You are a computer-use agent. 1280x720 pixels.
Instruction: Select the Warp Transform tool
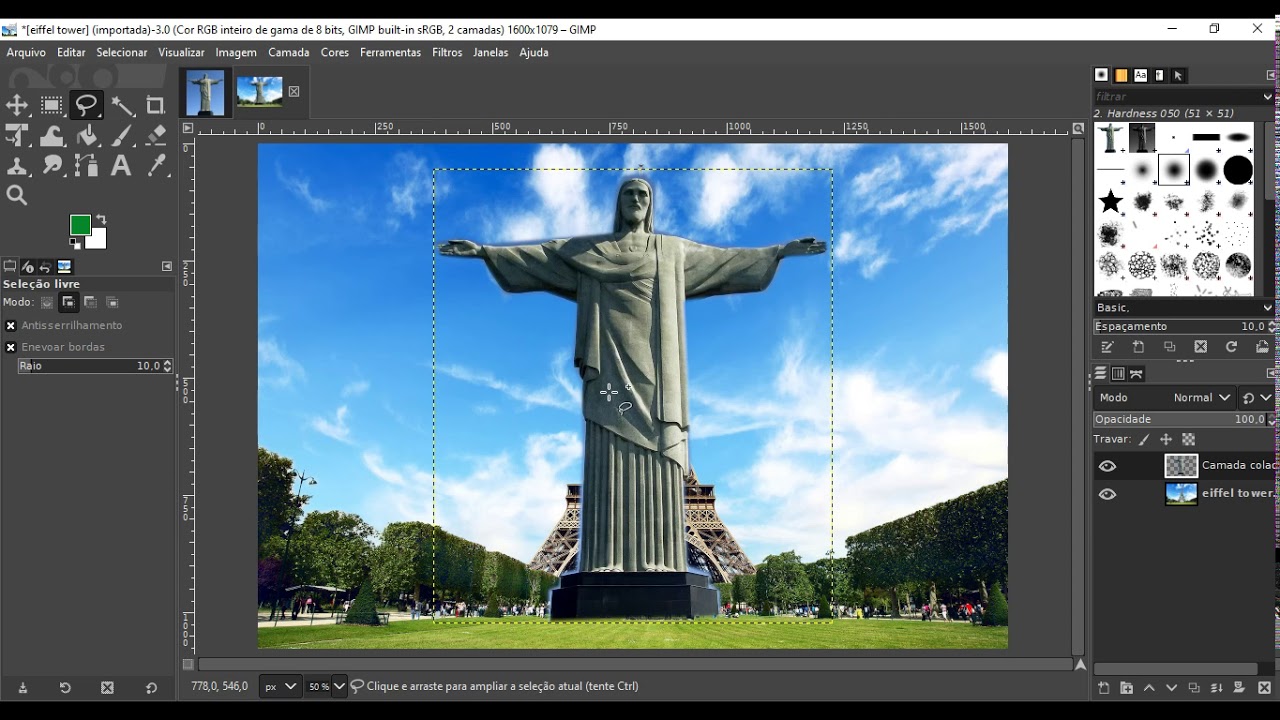tap(52, 136)
